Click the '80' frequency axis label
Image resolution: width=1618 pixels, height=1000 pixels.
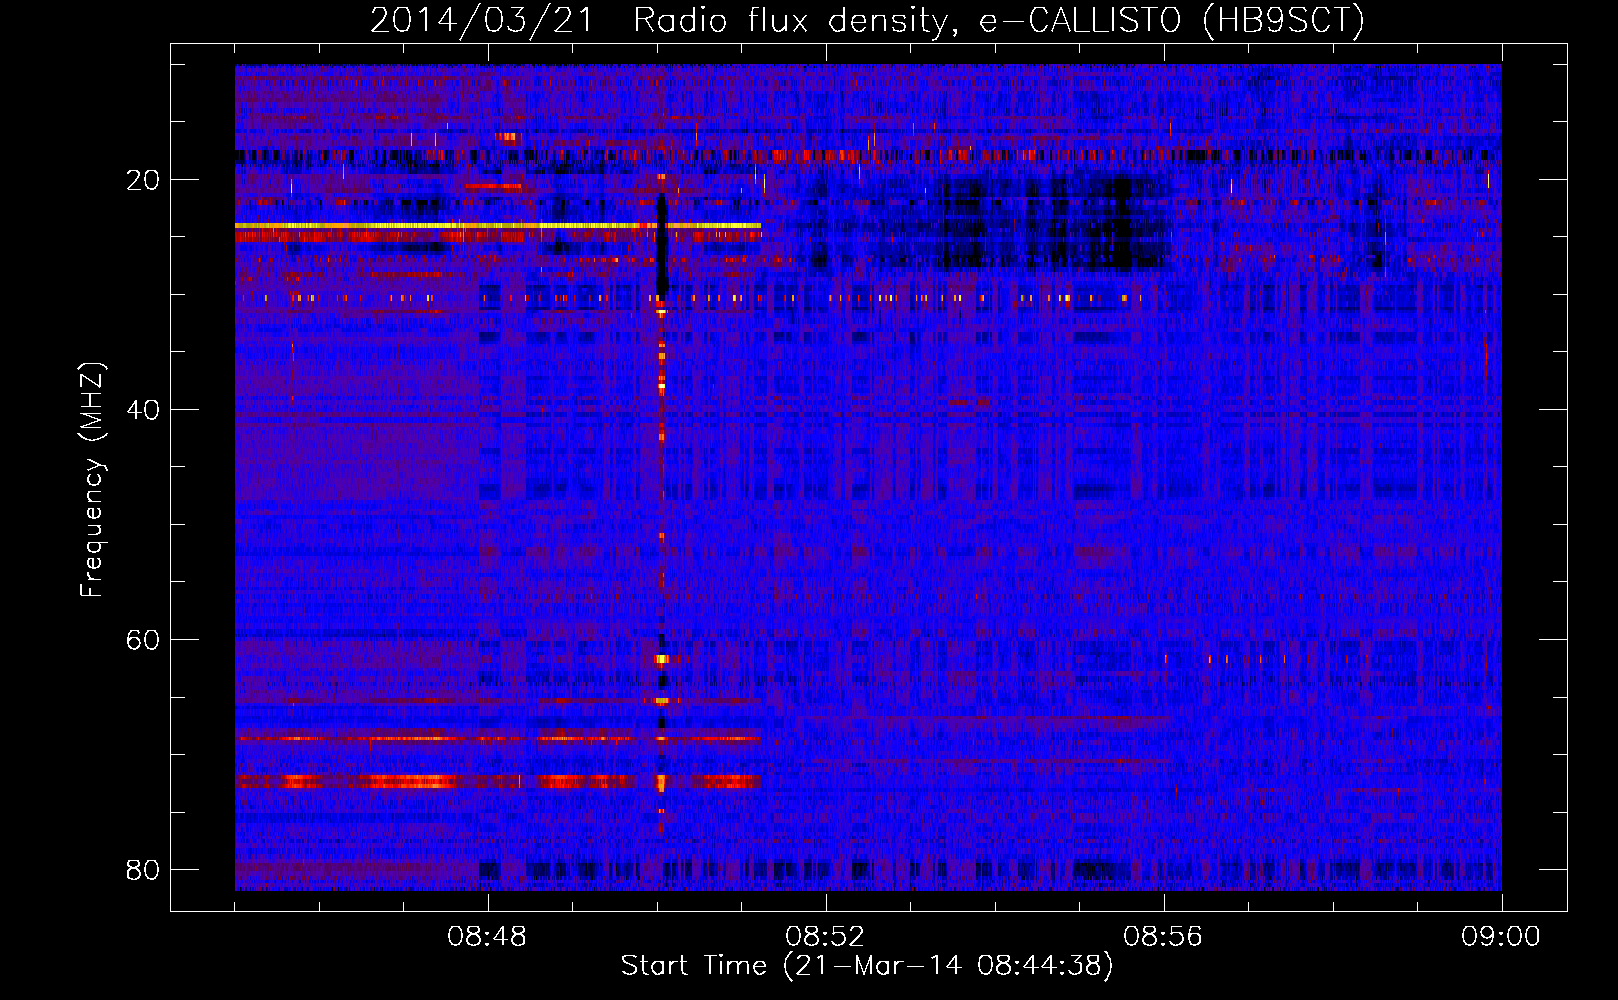click(143, 870)
